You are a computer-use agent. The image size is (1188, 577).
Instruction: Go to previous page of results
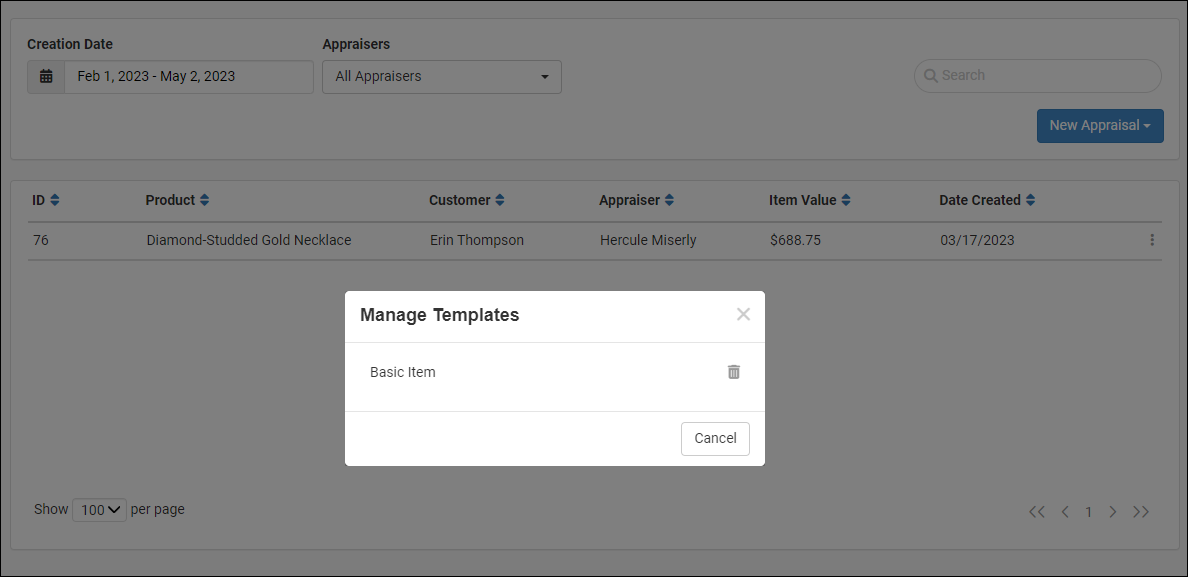(x=1065, y=512)
